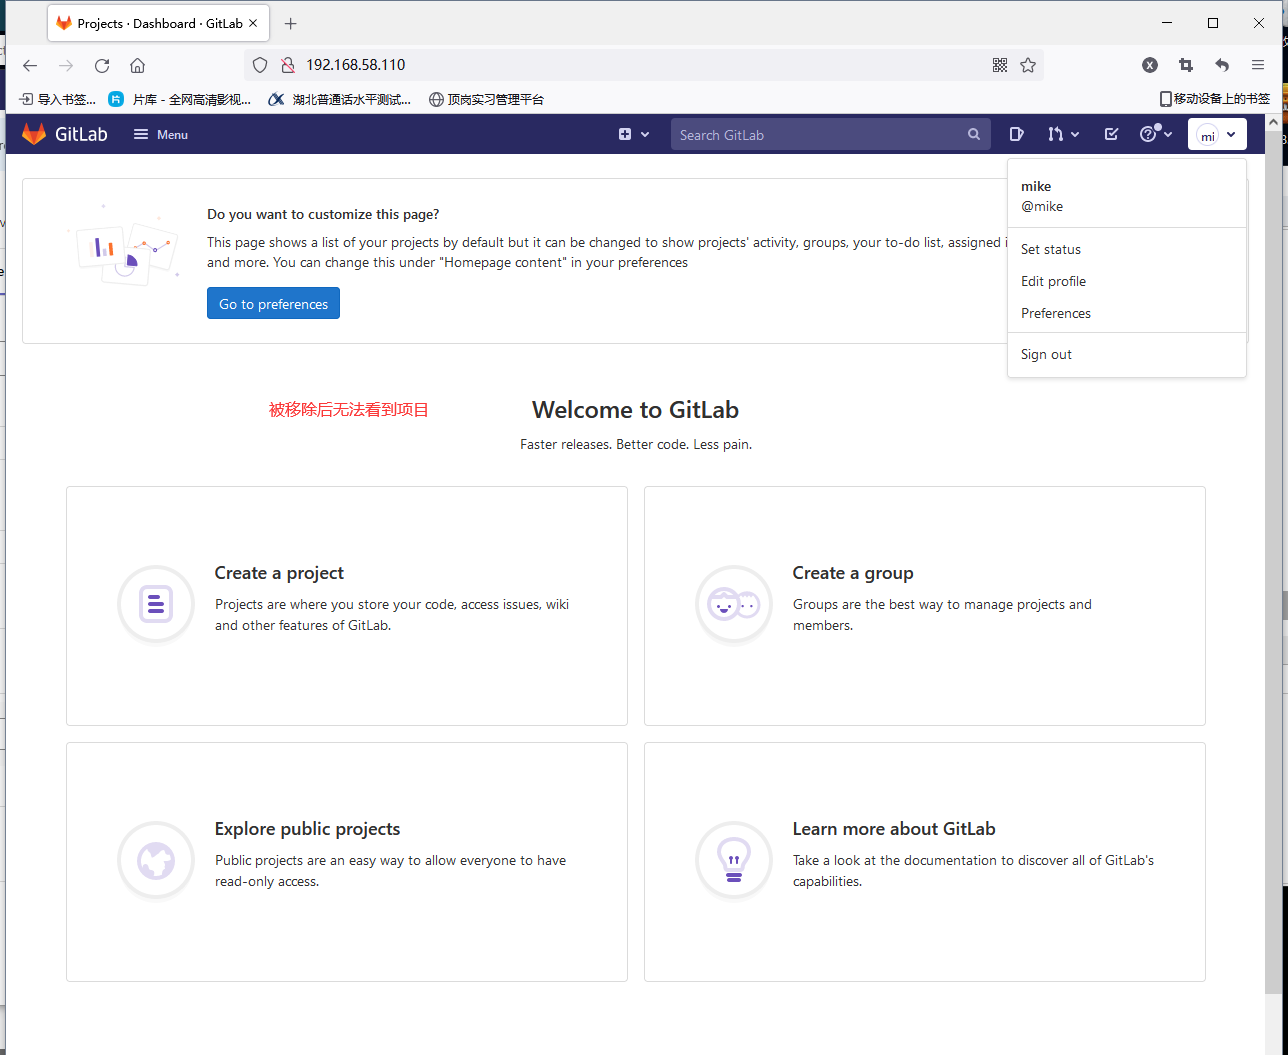
Task: Open Learn more about GitLab card
Action: (925, 862)
